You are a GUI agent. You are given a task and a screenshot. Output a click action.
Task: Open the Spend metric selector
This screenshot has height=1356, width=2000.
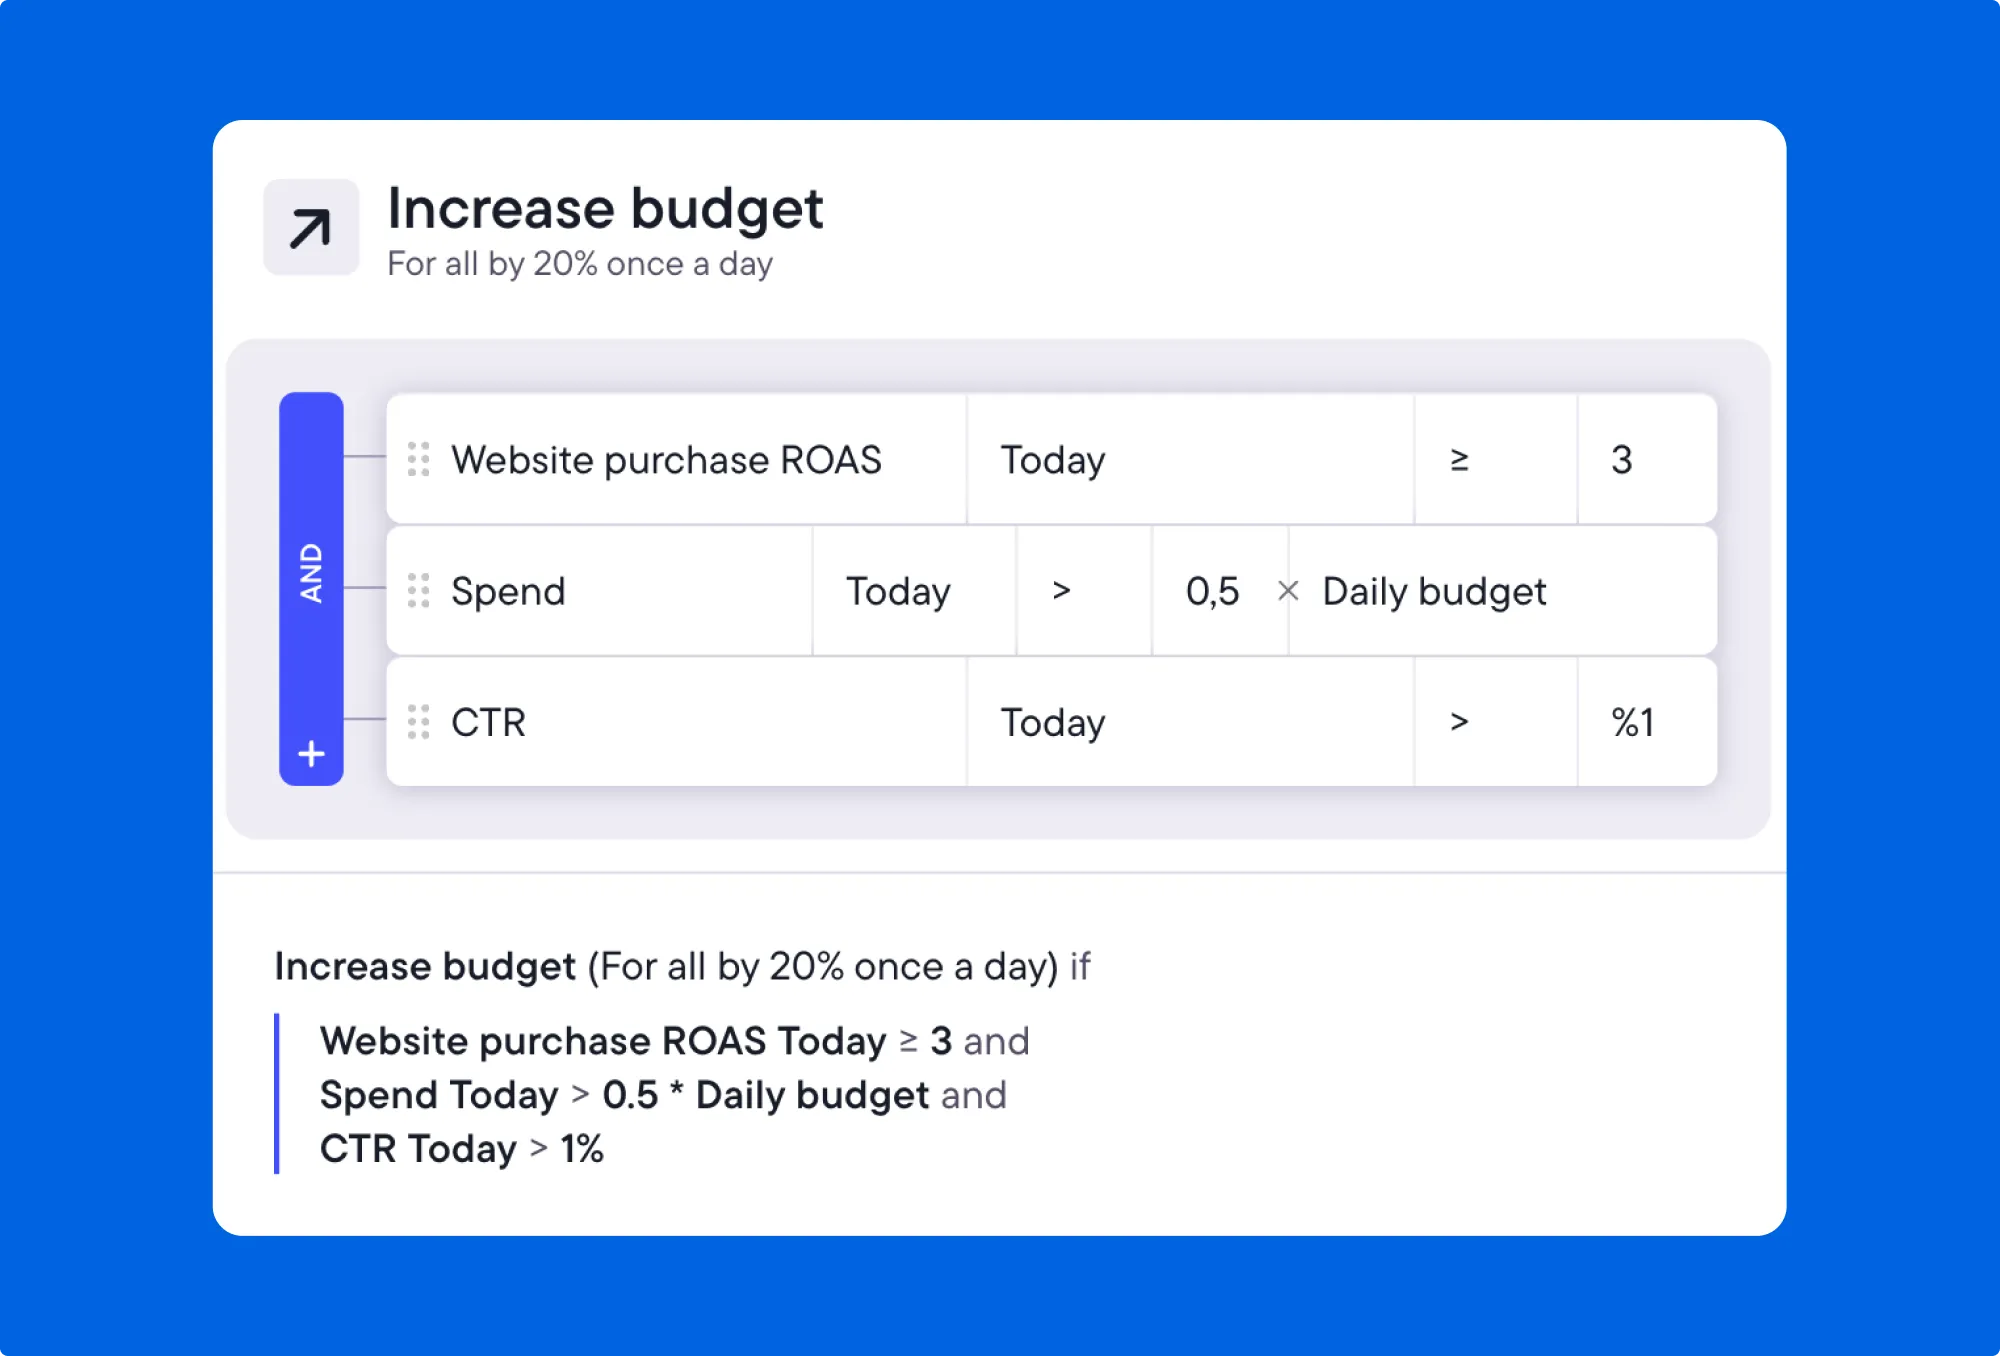click(507, 591)
